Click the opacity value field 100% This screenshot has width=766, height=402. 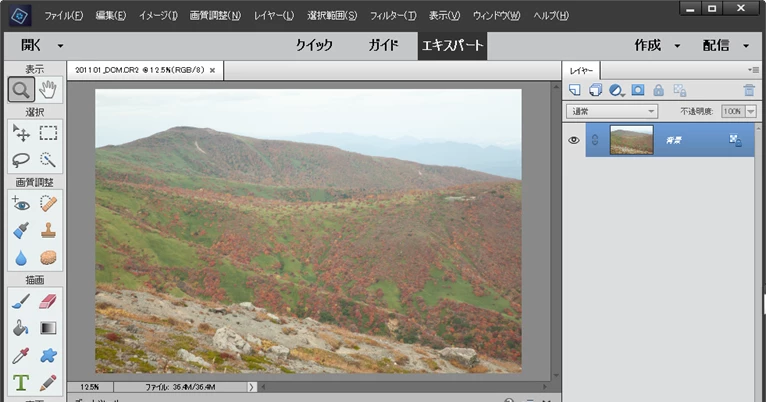(733, 111)
